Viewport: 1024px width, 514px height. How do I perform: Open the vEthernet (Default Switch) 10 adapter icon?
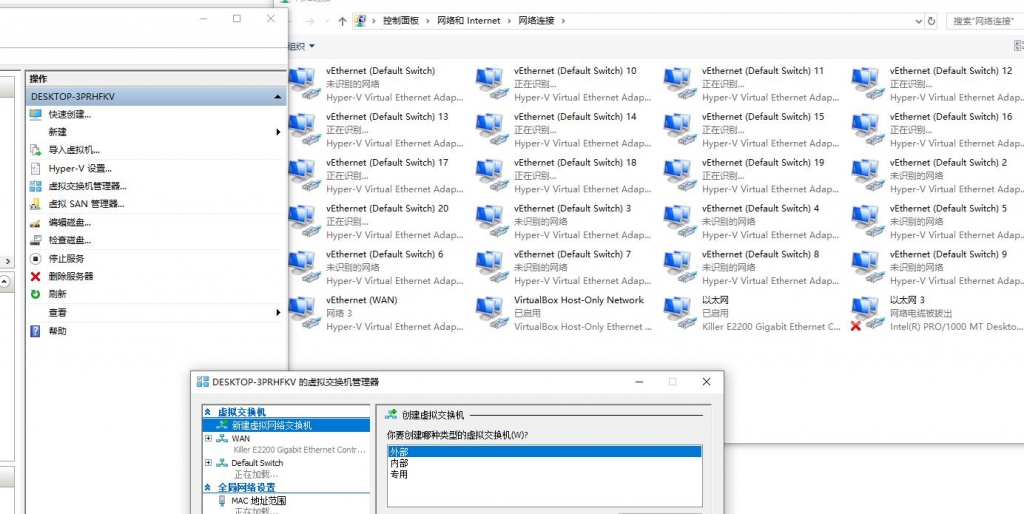[x=490, y=83]
